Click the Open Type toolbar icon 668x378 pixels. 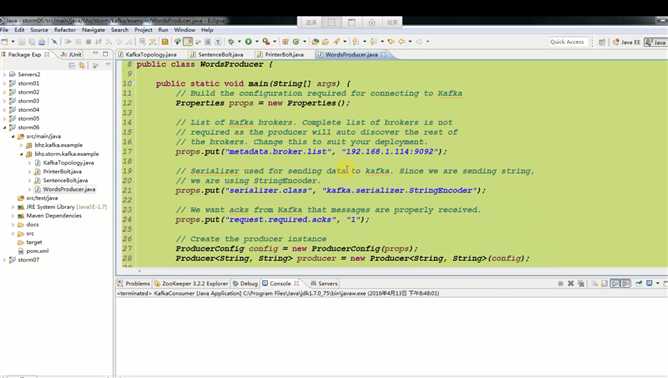[314, 42]
